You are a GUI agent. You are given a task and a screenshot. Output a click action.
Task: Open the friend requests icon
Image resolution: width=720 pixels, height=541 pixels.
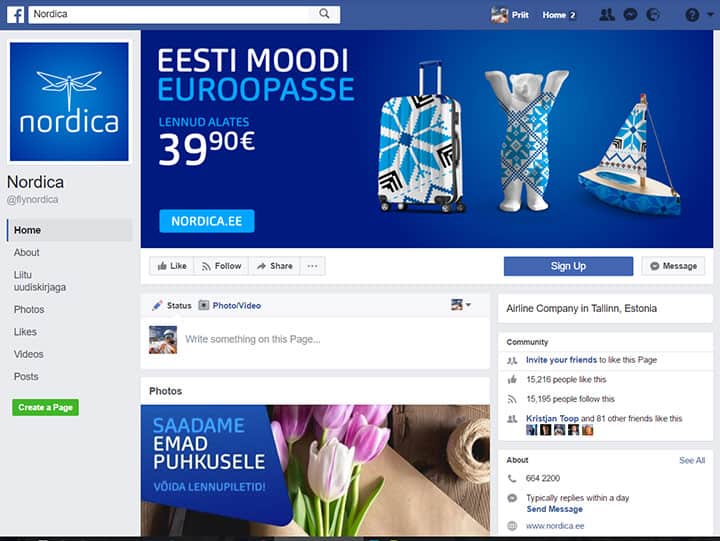coord(607,15)
